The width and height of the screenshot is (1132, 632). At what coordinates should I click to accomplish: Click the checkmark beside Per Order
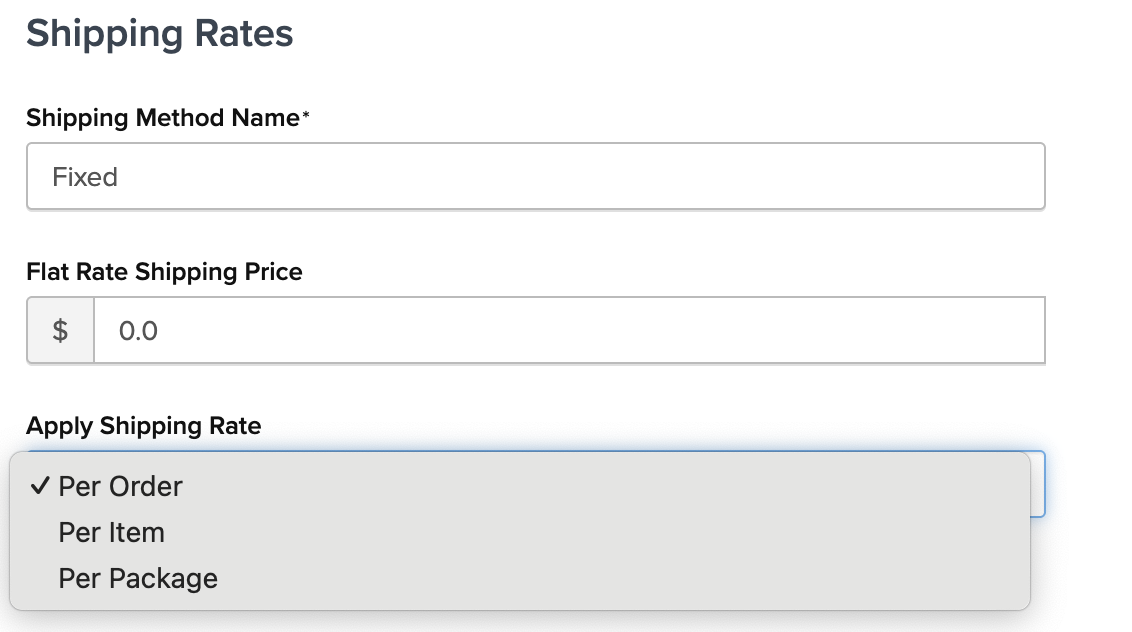click(40, 486)
